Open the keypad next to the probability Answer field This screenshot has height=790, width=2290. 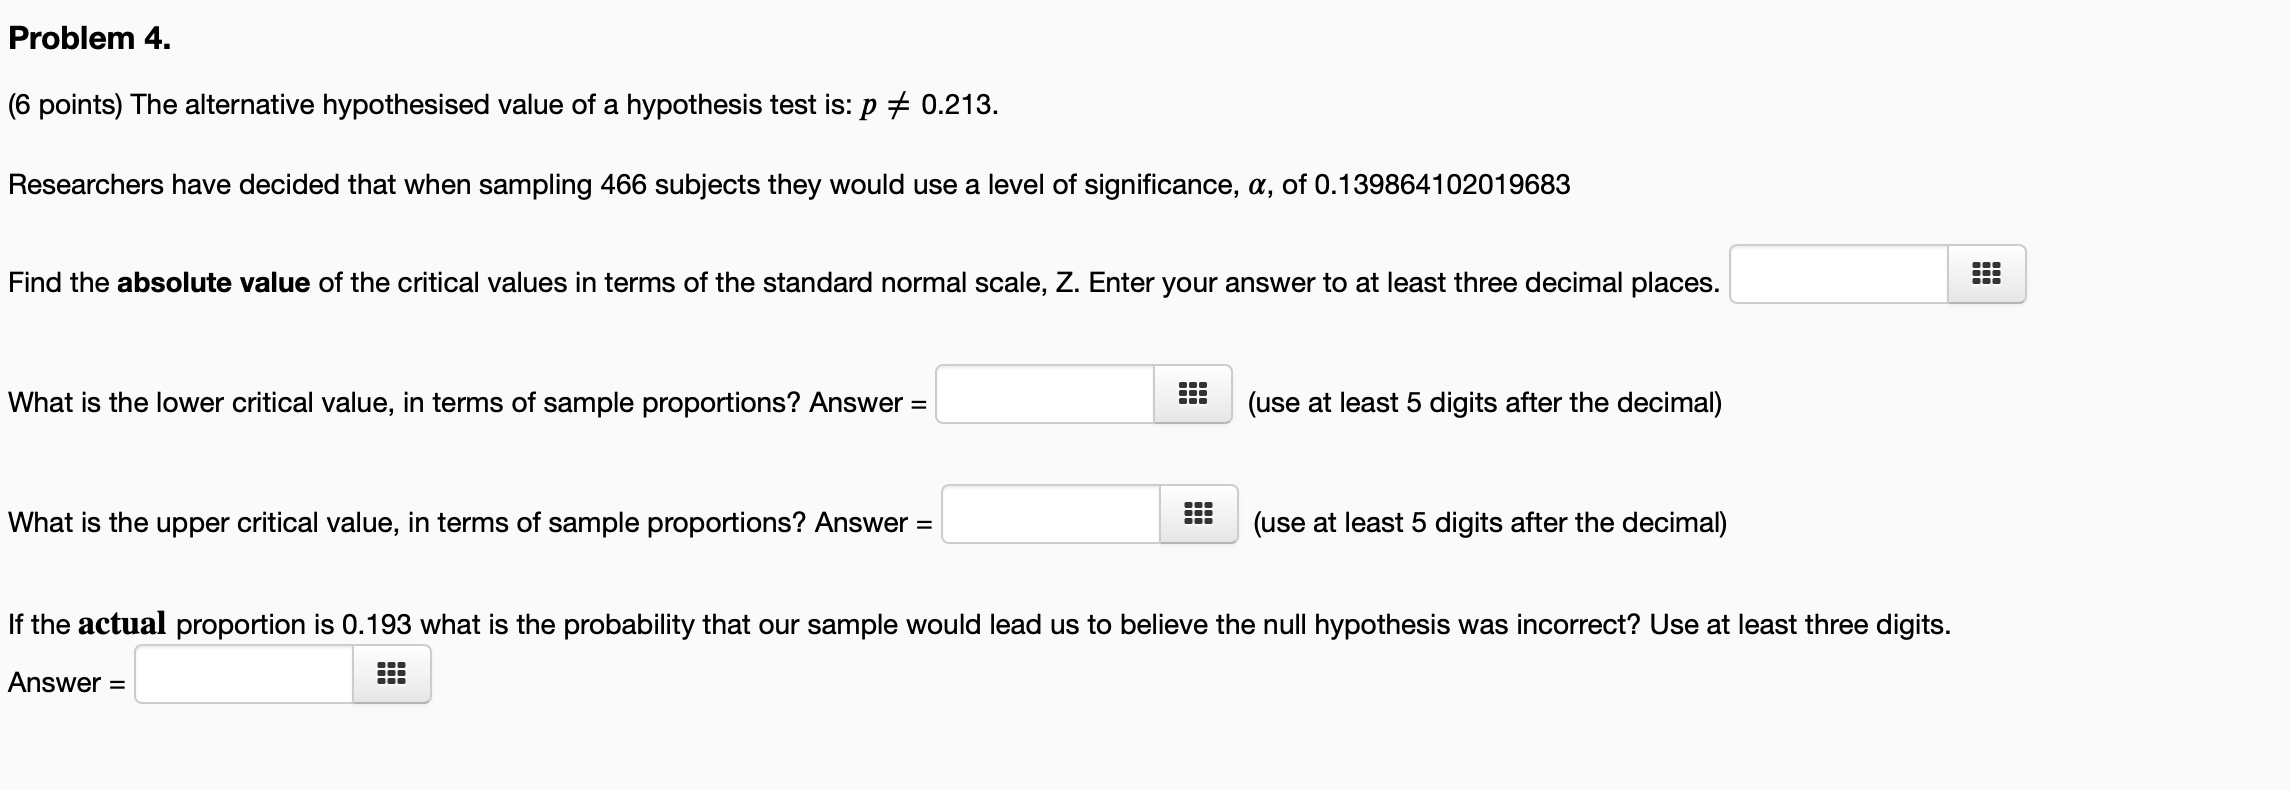[x=390, y=673]
